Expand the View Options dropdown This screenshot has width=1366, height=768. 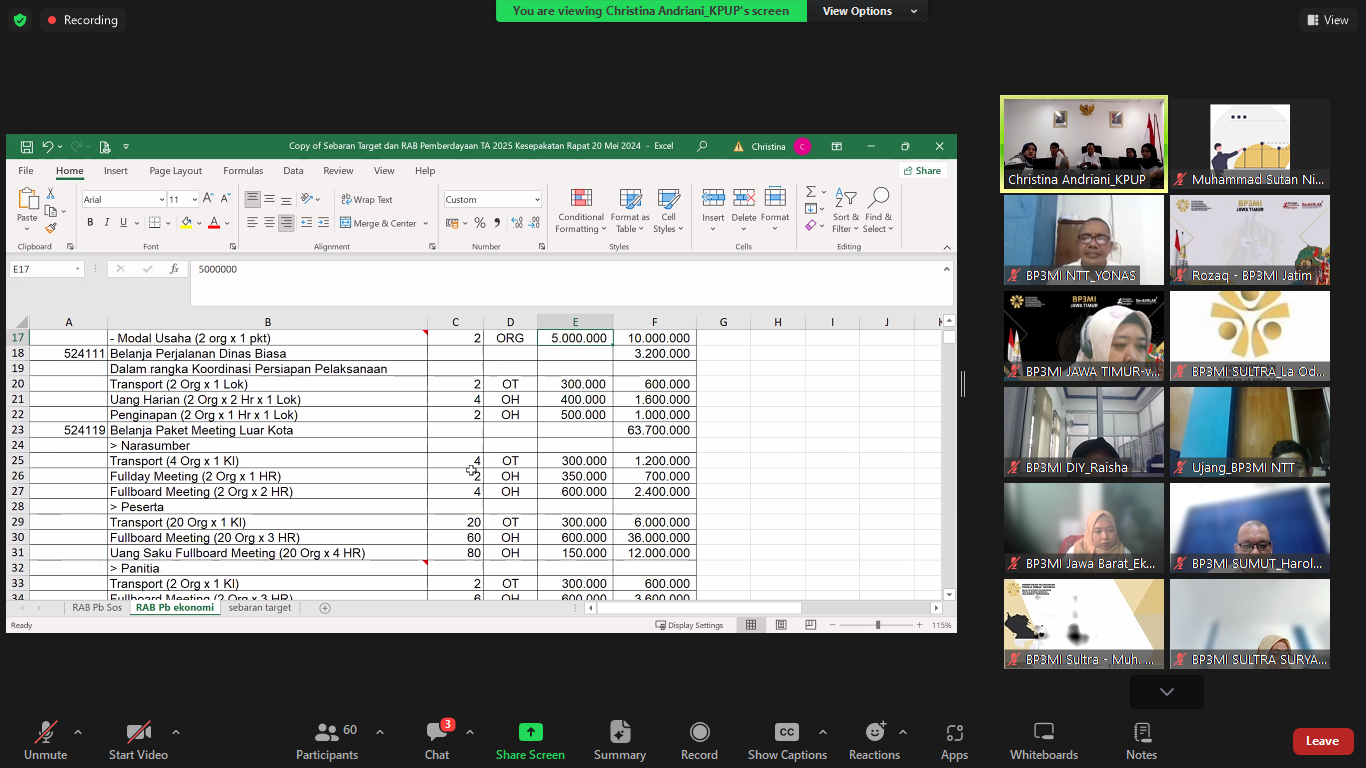tap(869, 11)
